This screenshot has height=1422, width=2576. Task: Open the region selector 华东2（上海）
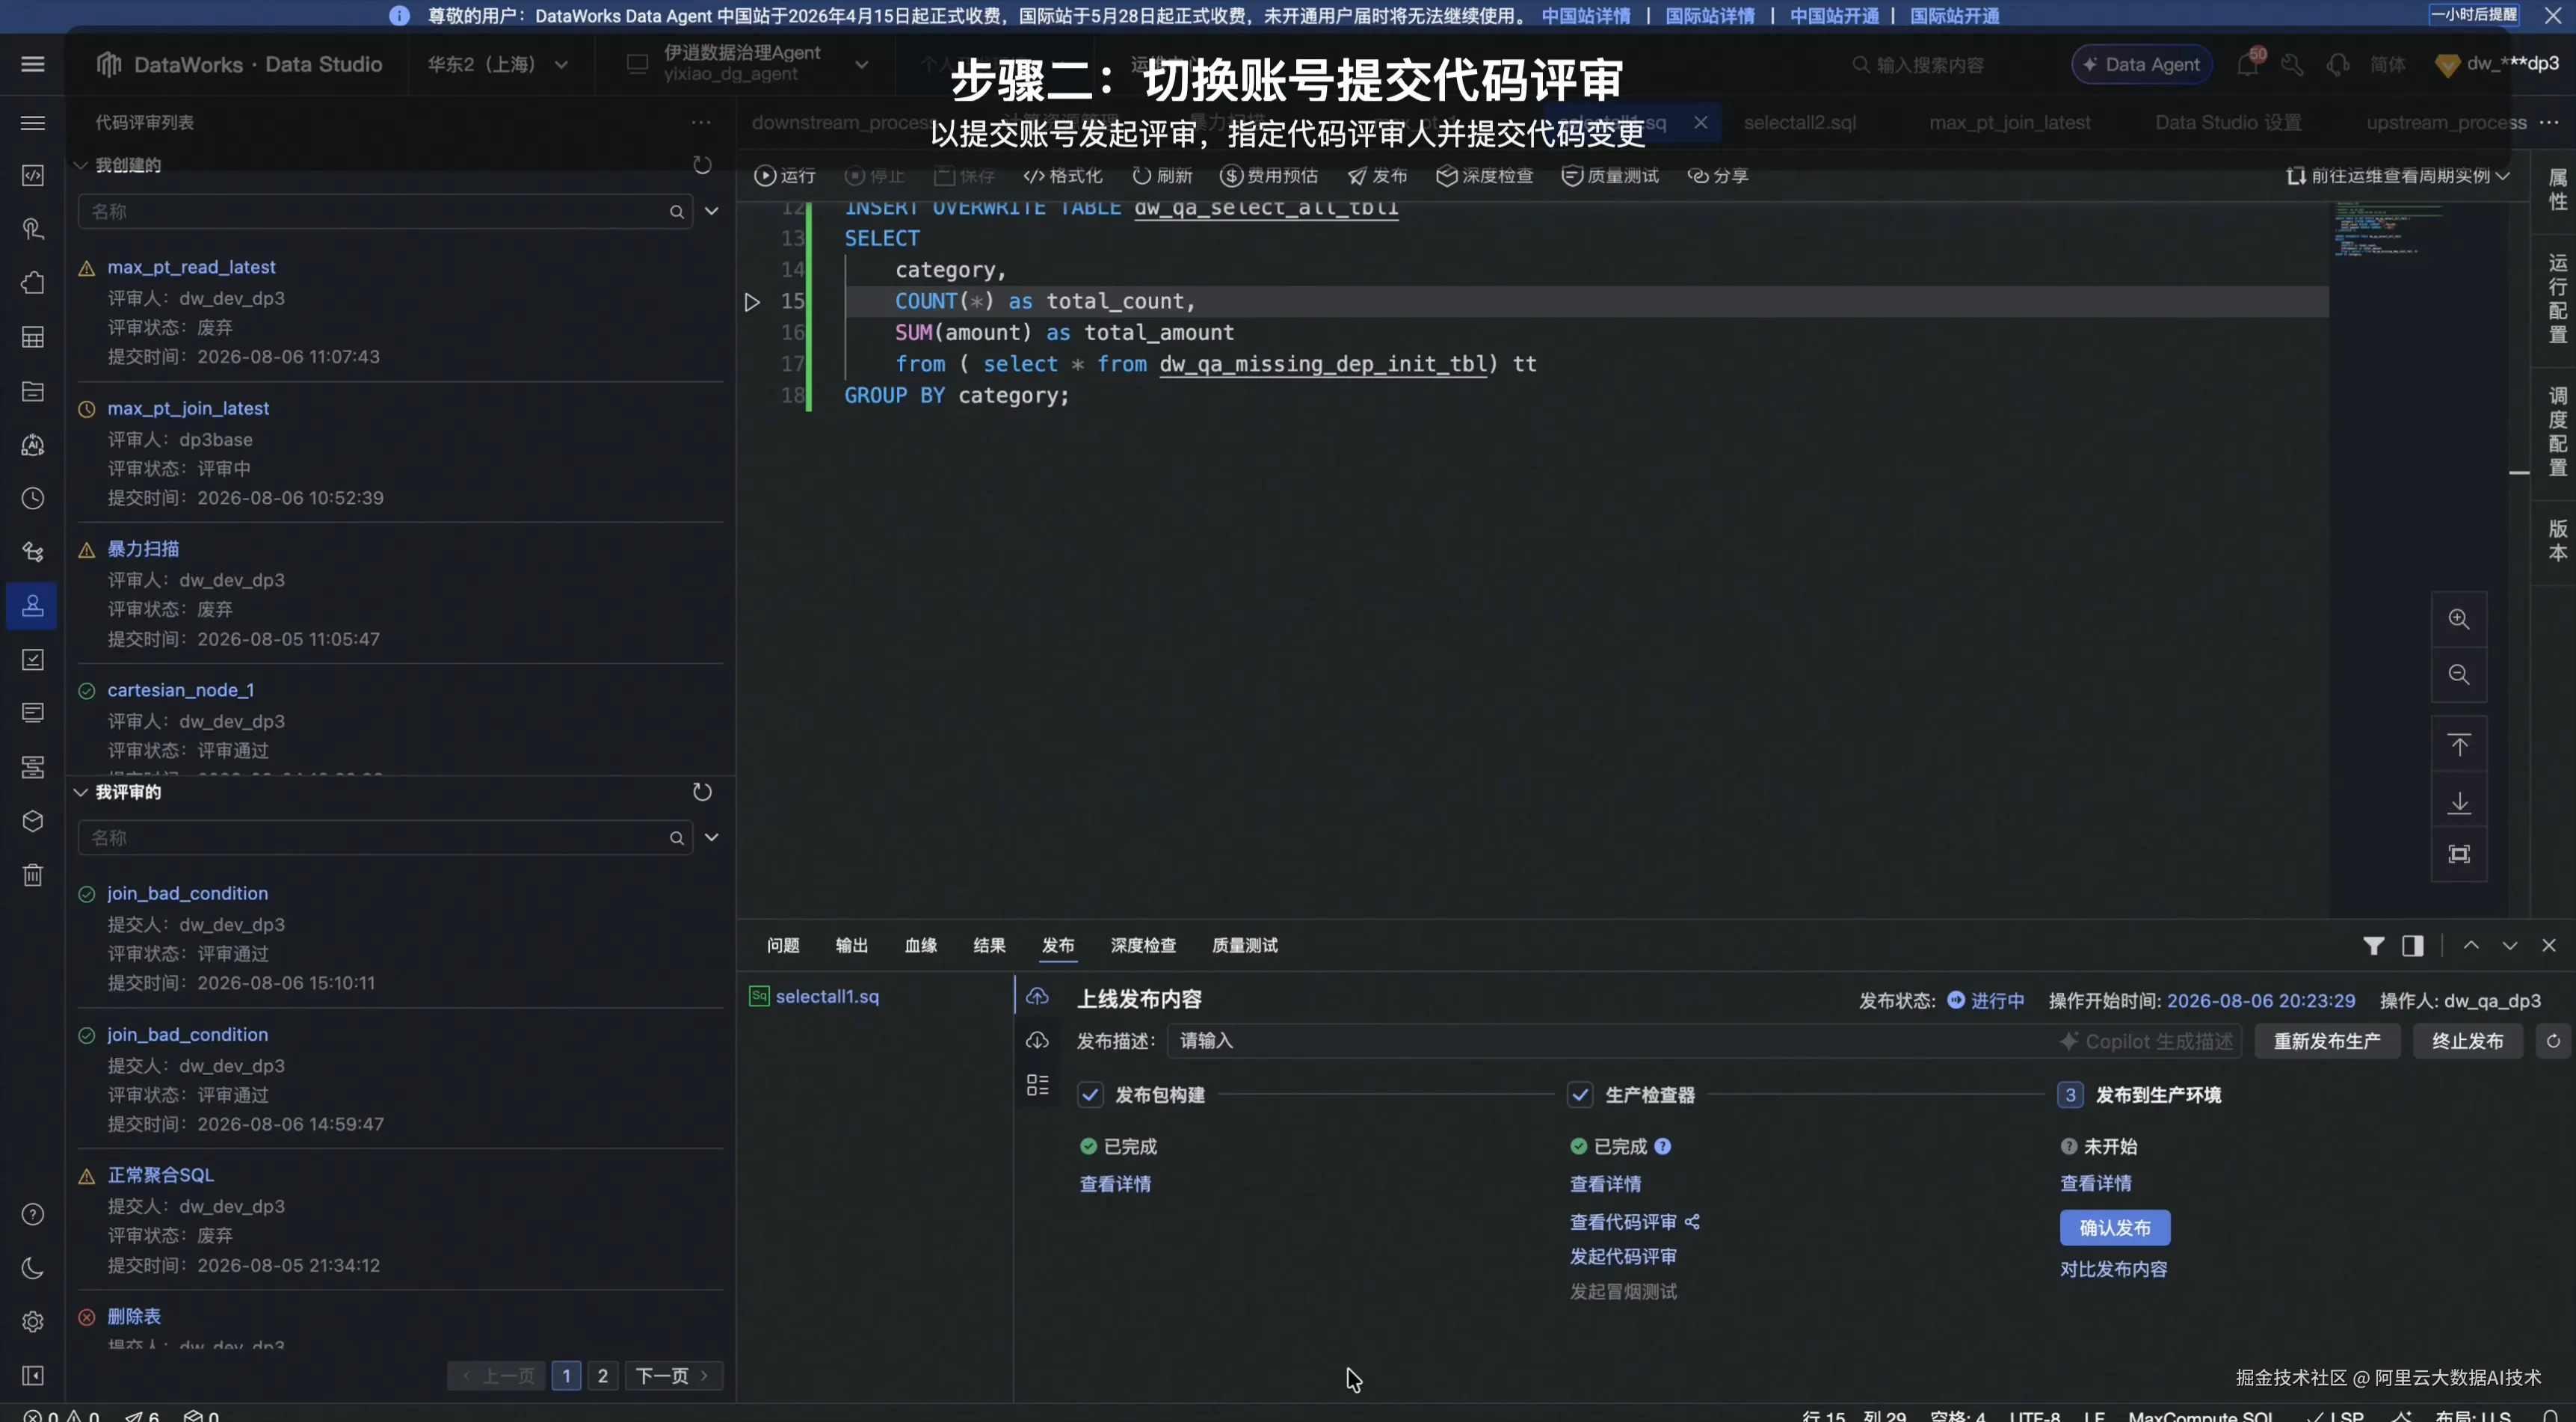[x=498, y=64]
